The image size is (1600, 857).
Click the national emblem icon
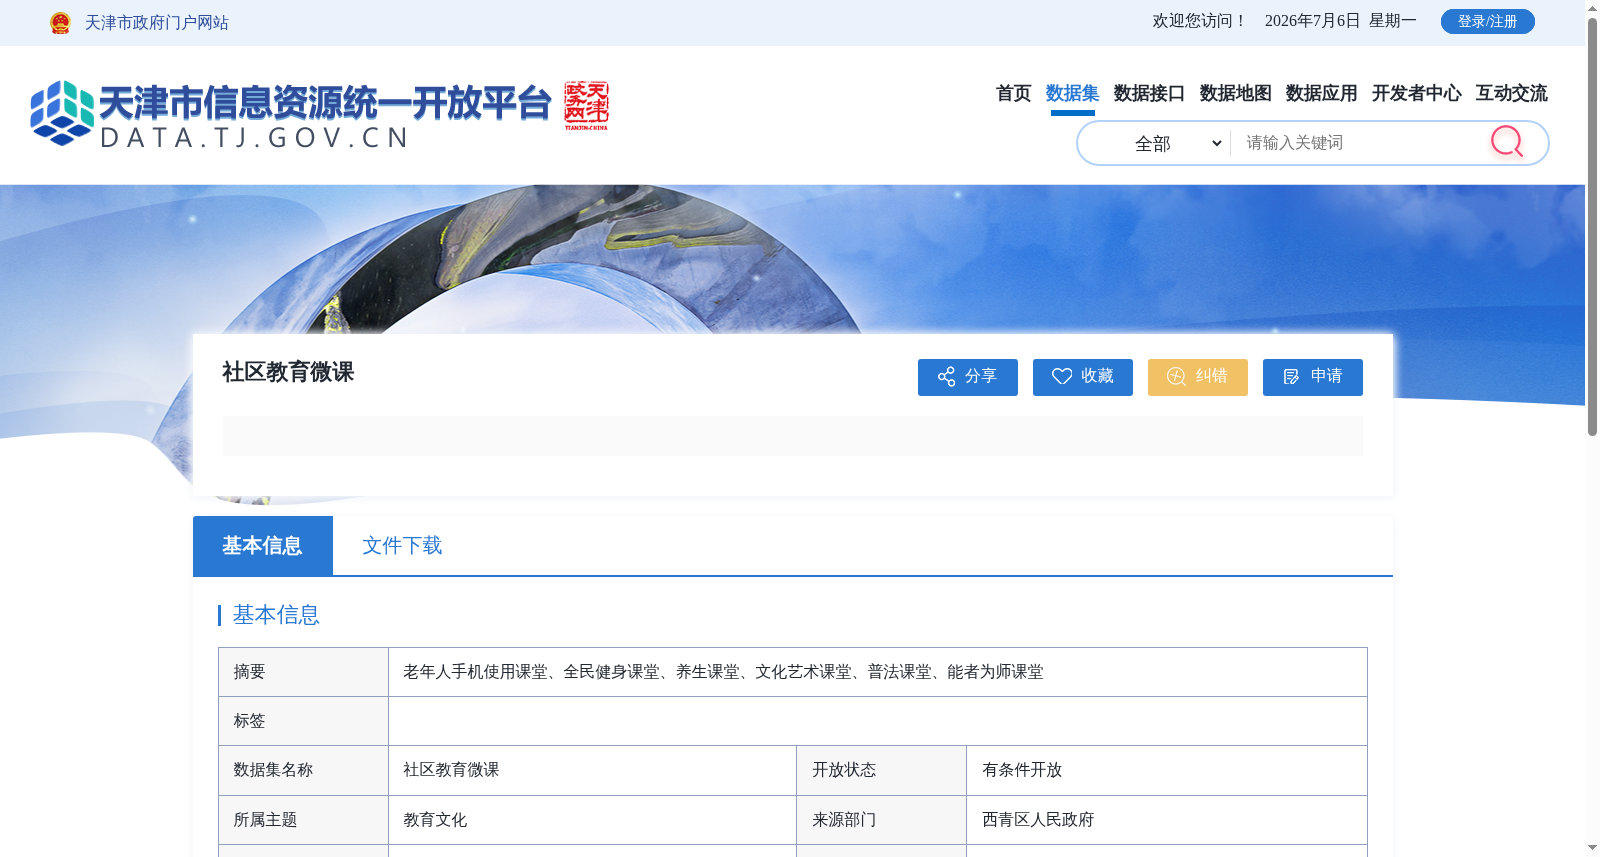60,22
